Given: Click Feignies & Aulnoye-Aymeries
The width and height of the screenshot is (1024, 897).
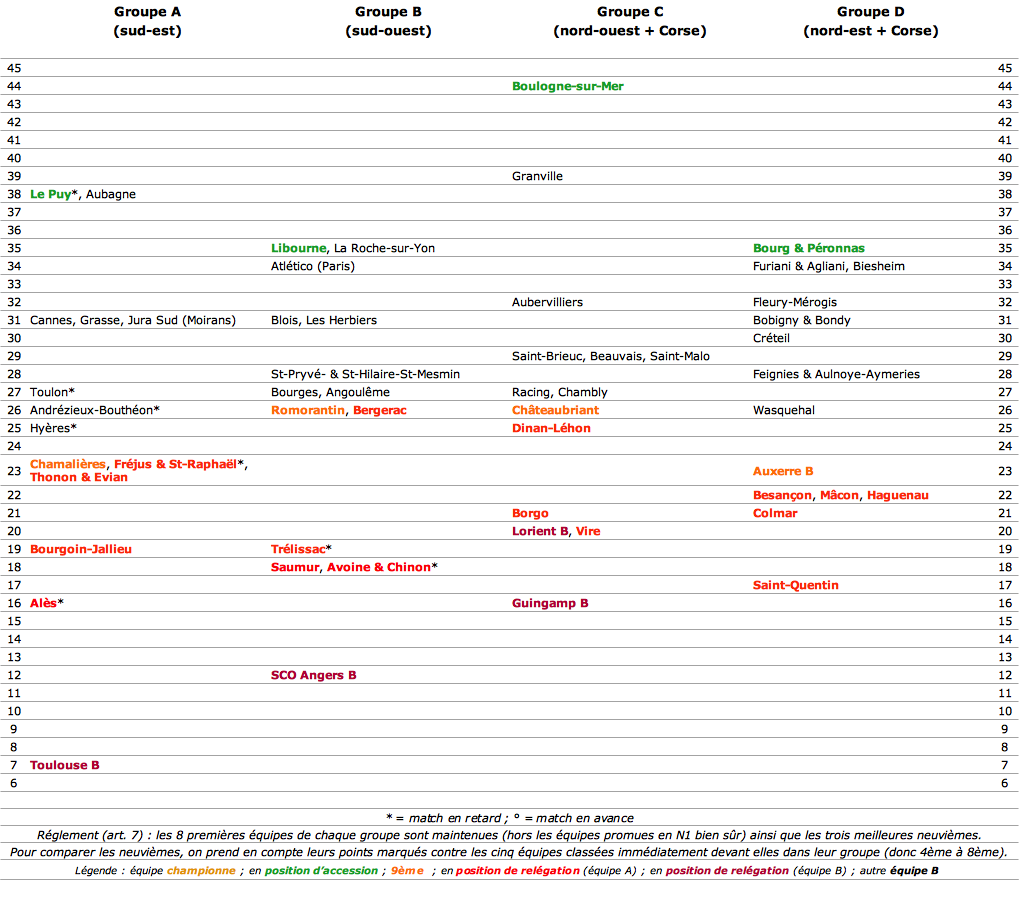Looking at the screenshot, I should [x=836, y=374].
